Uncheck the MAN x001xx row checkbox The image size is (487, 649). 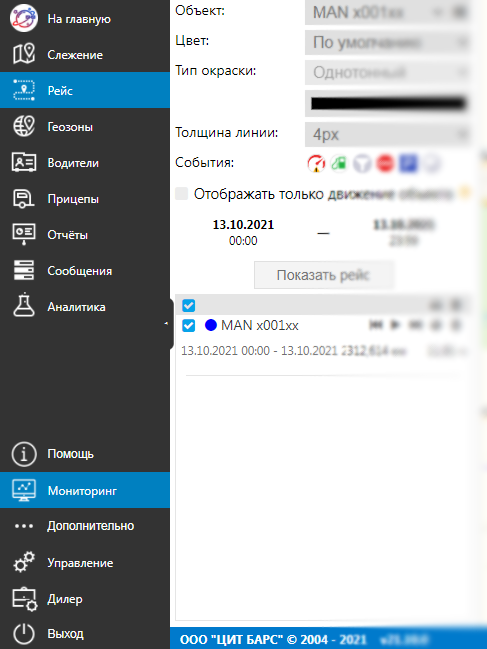pos(189,325)
